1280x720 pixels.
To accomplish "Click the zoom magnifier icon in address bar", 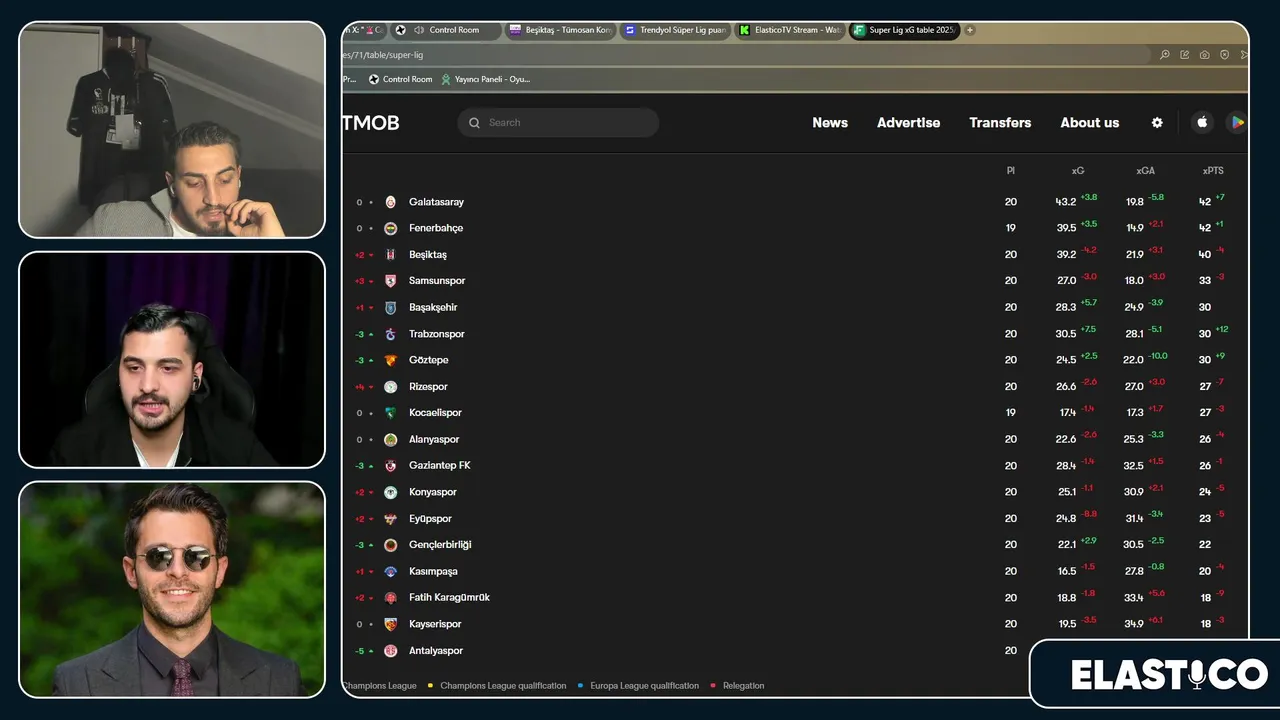I will [x=1165, y=55].
